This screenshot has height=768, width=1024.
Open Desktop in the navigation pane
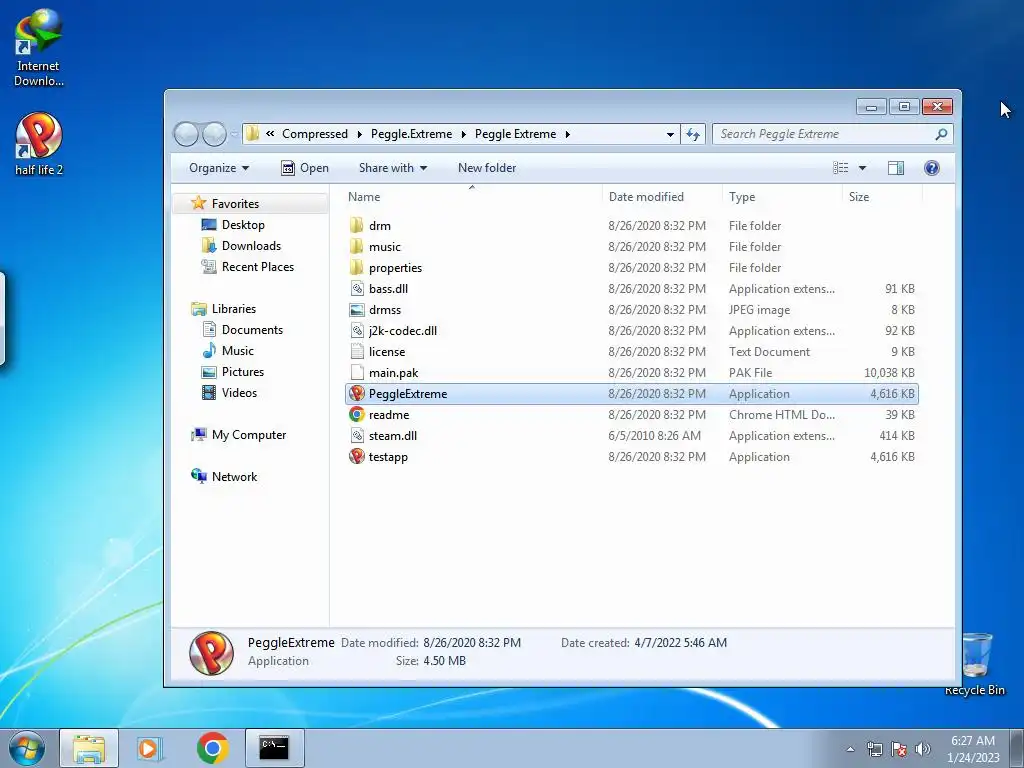coord(243,225)
